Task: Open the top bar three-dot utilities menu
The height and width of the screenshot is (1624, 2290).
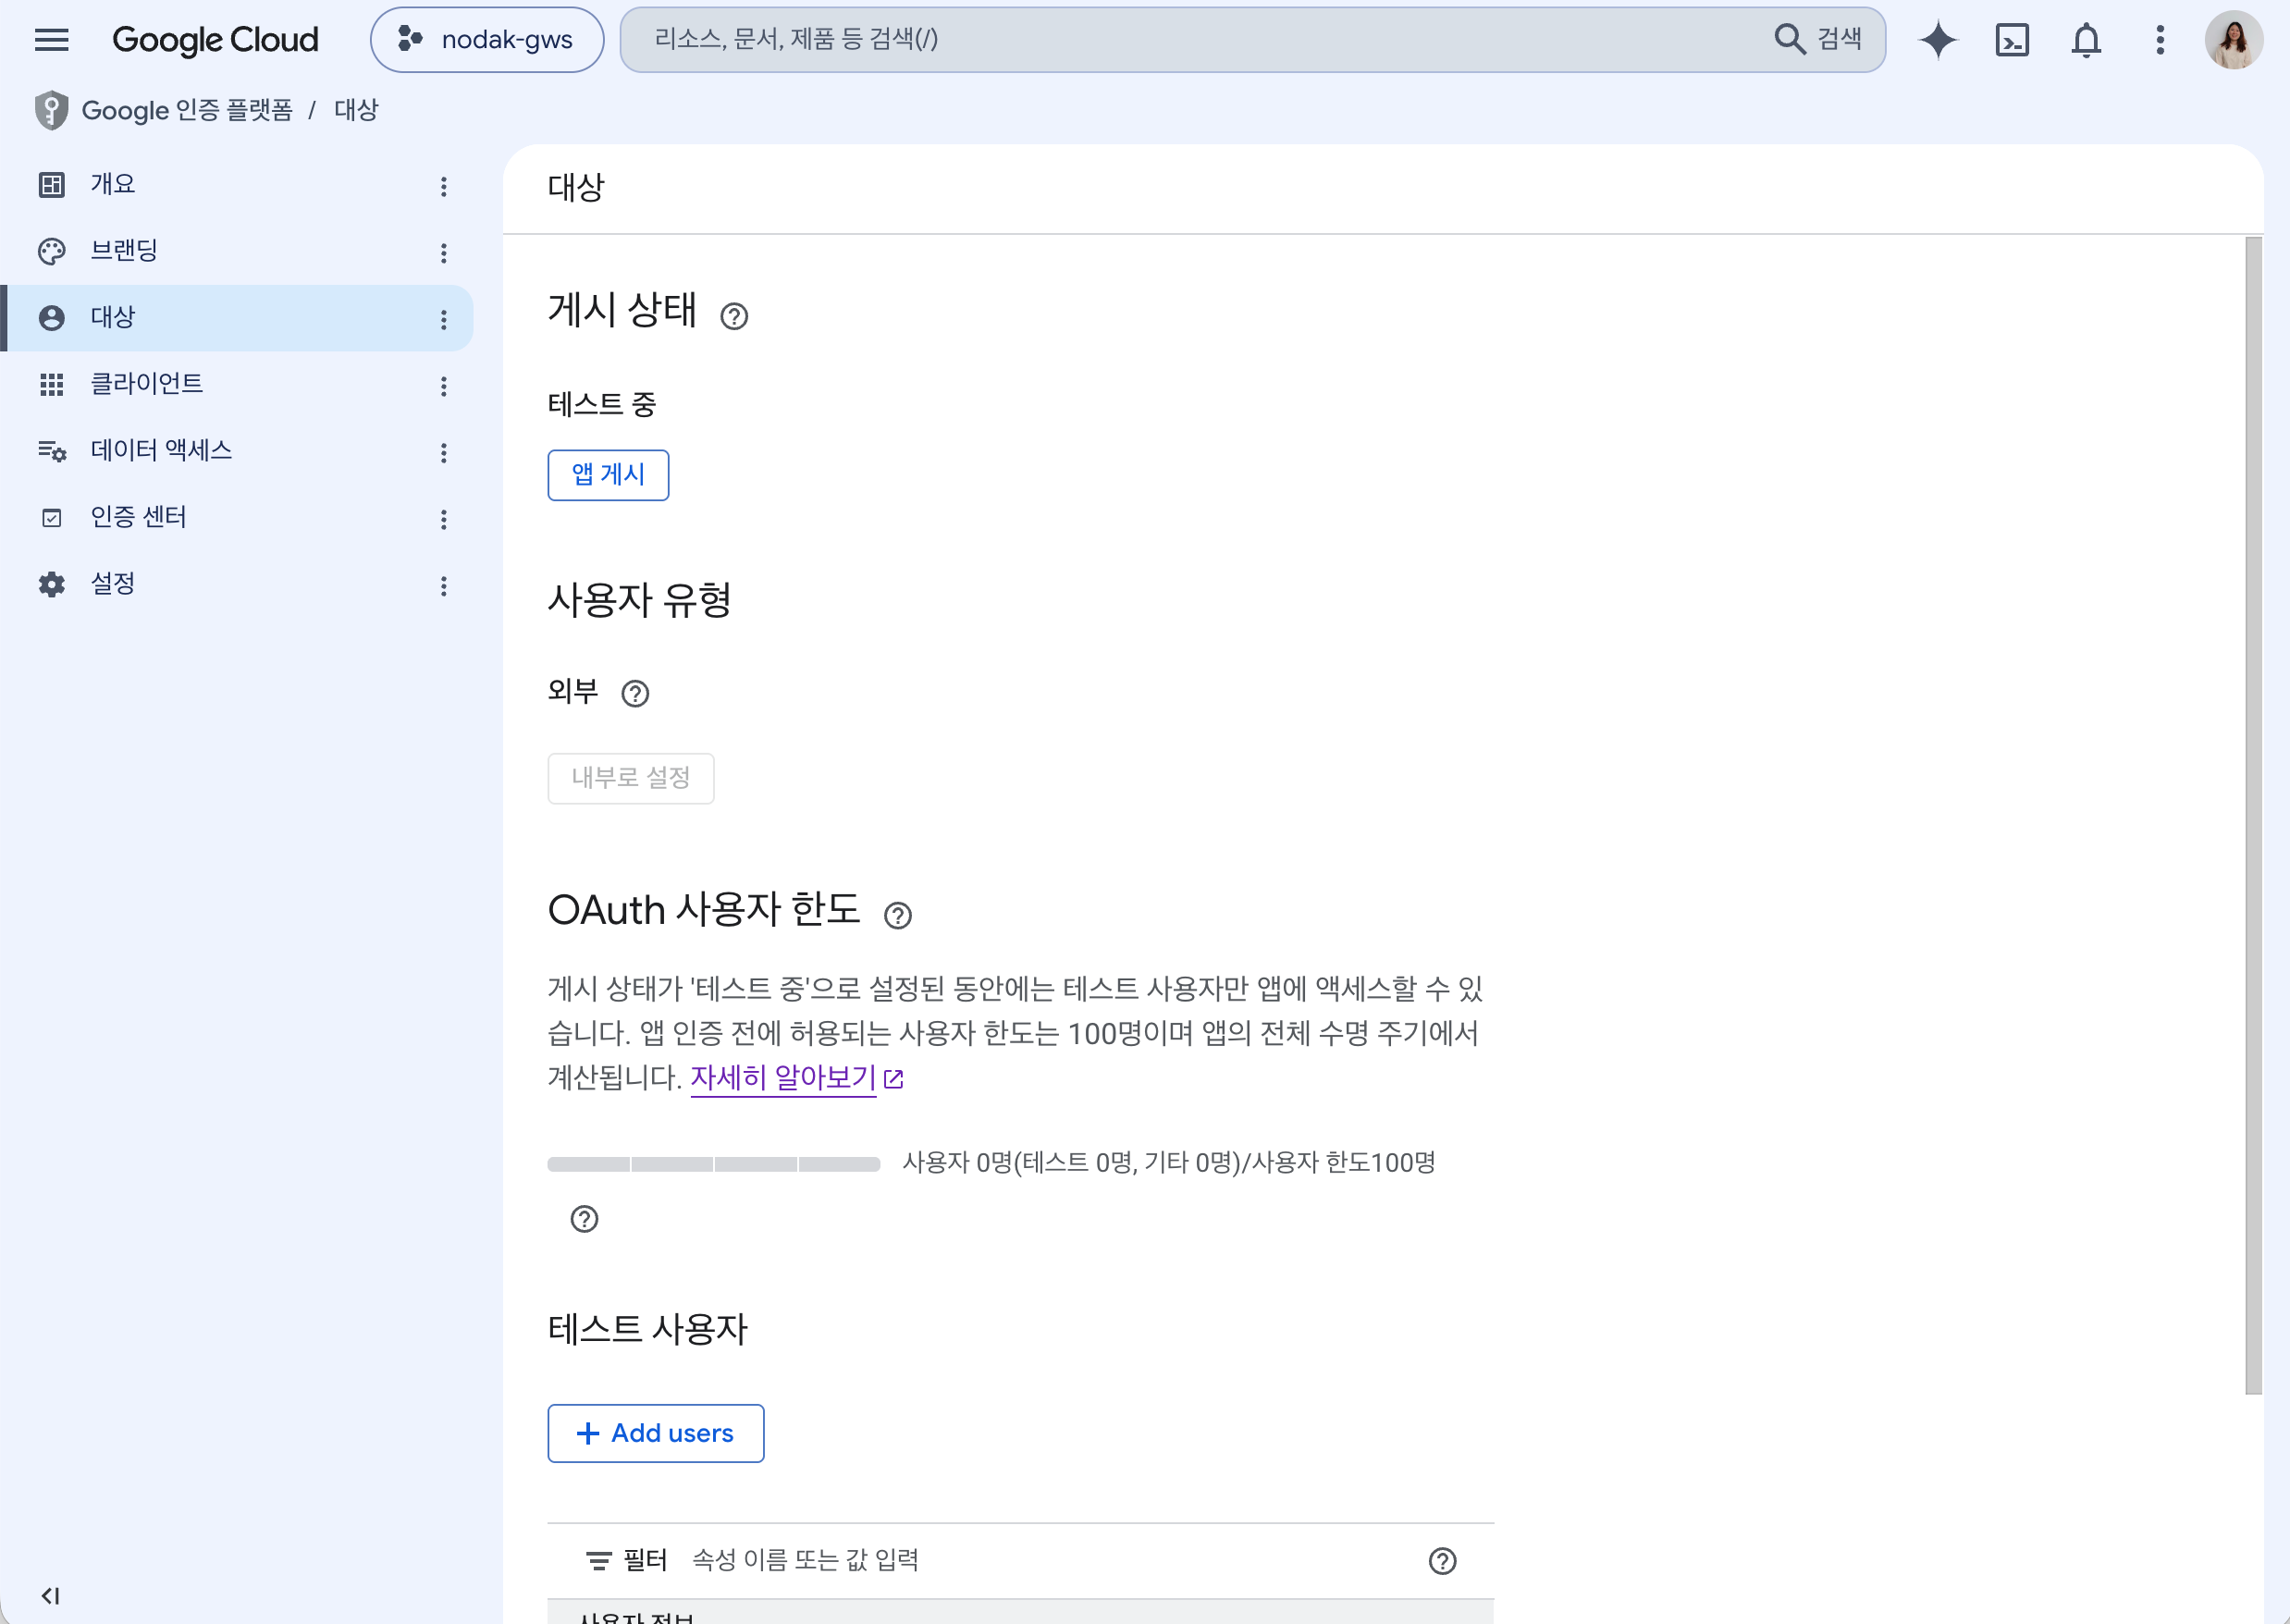Action: 2160,40
